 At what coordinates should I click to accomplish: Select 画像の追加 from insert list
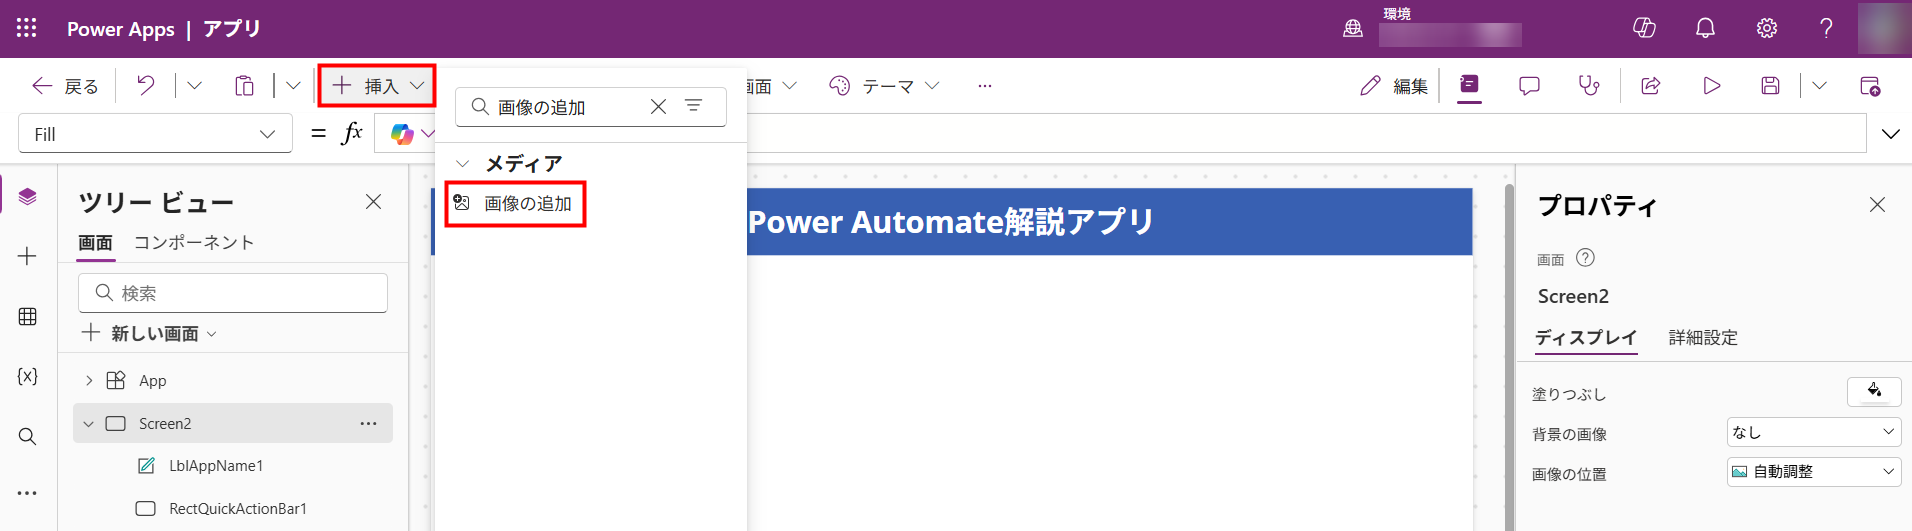pos(527,204)
